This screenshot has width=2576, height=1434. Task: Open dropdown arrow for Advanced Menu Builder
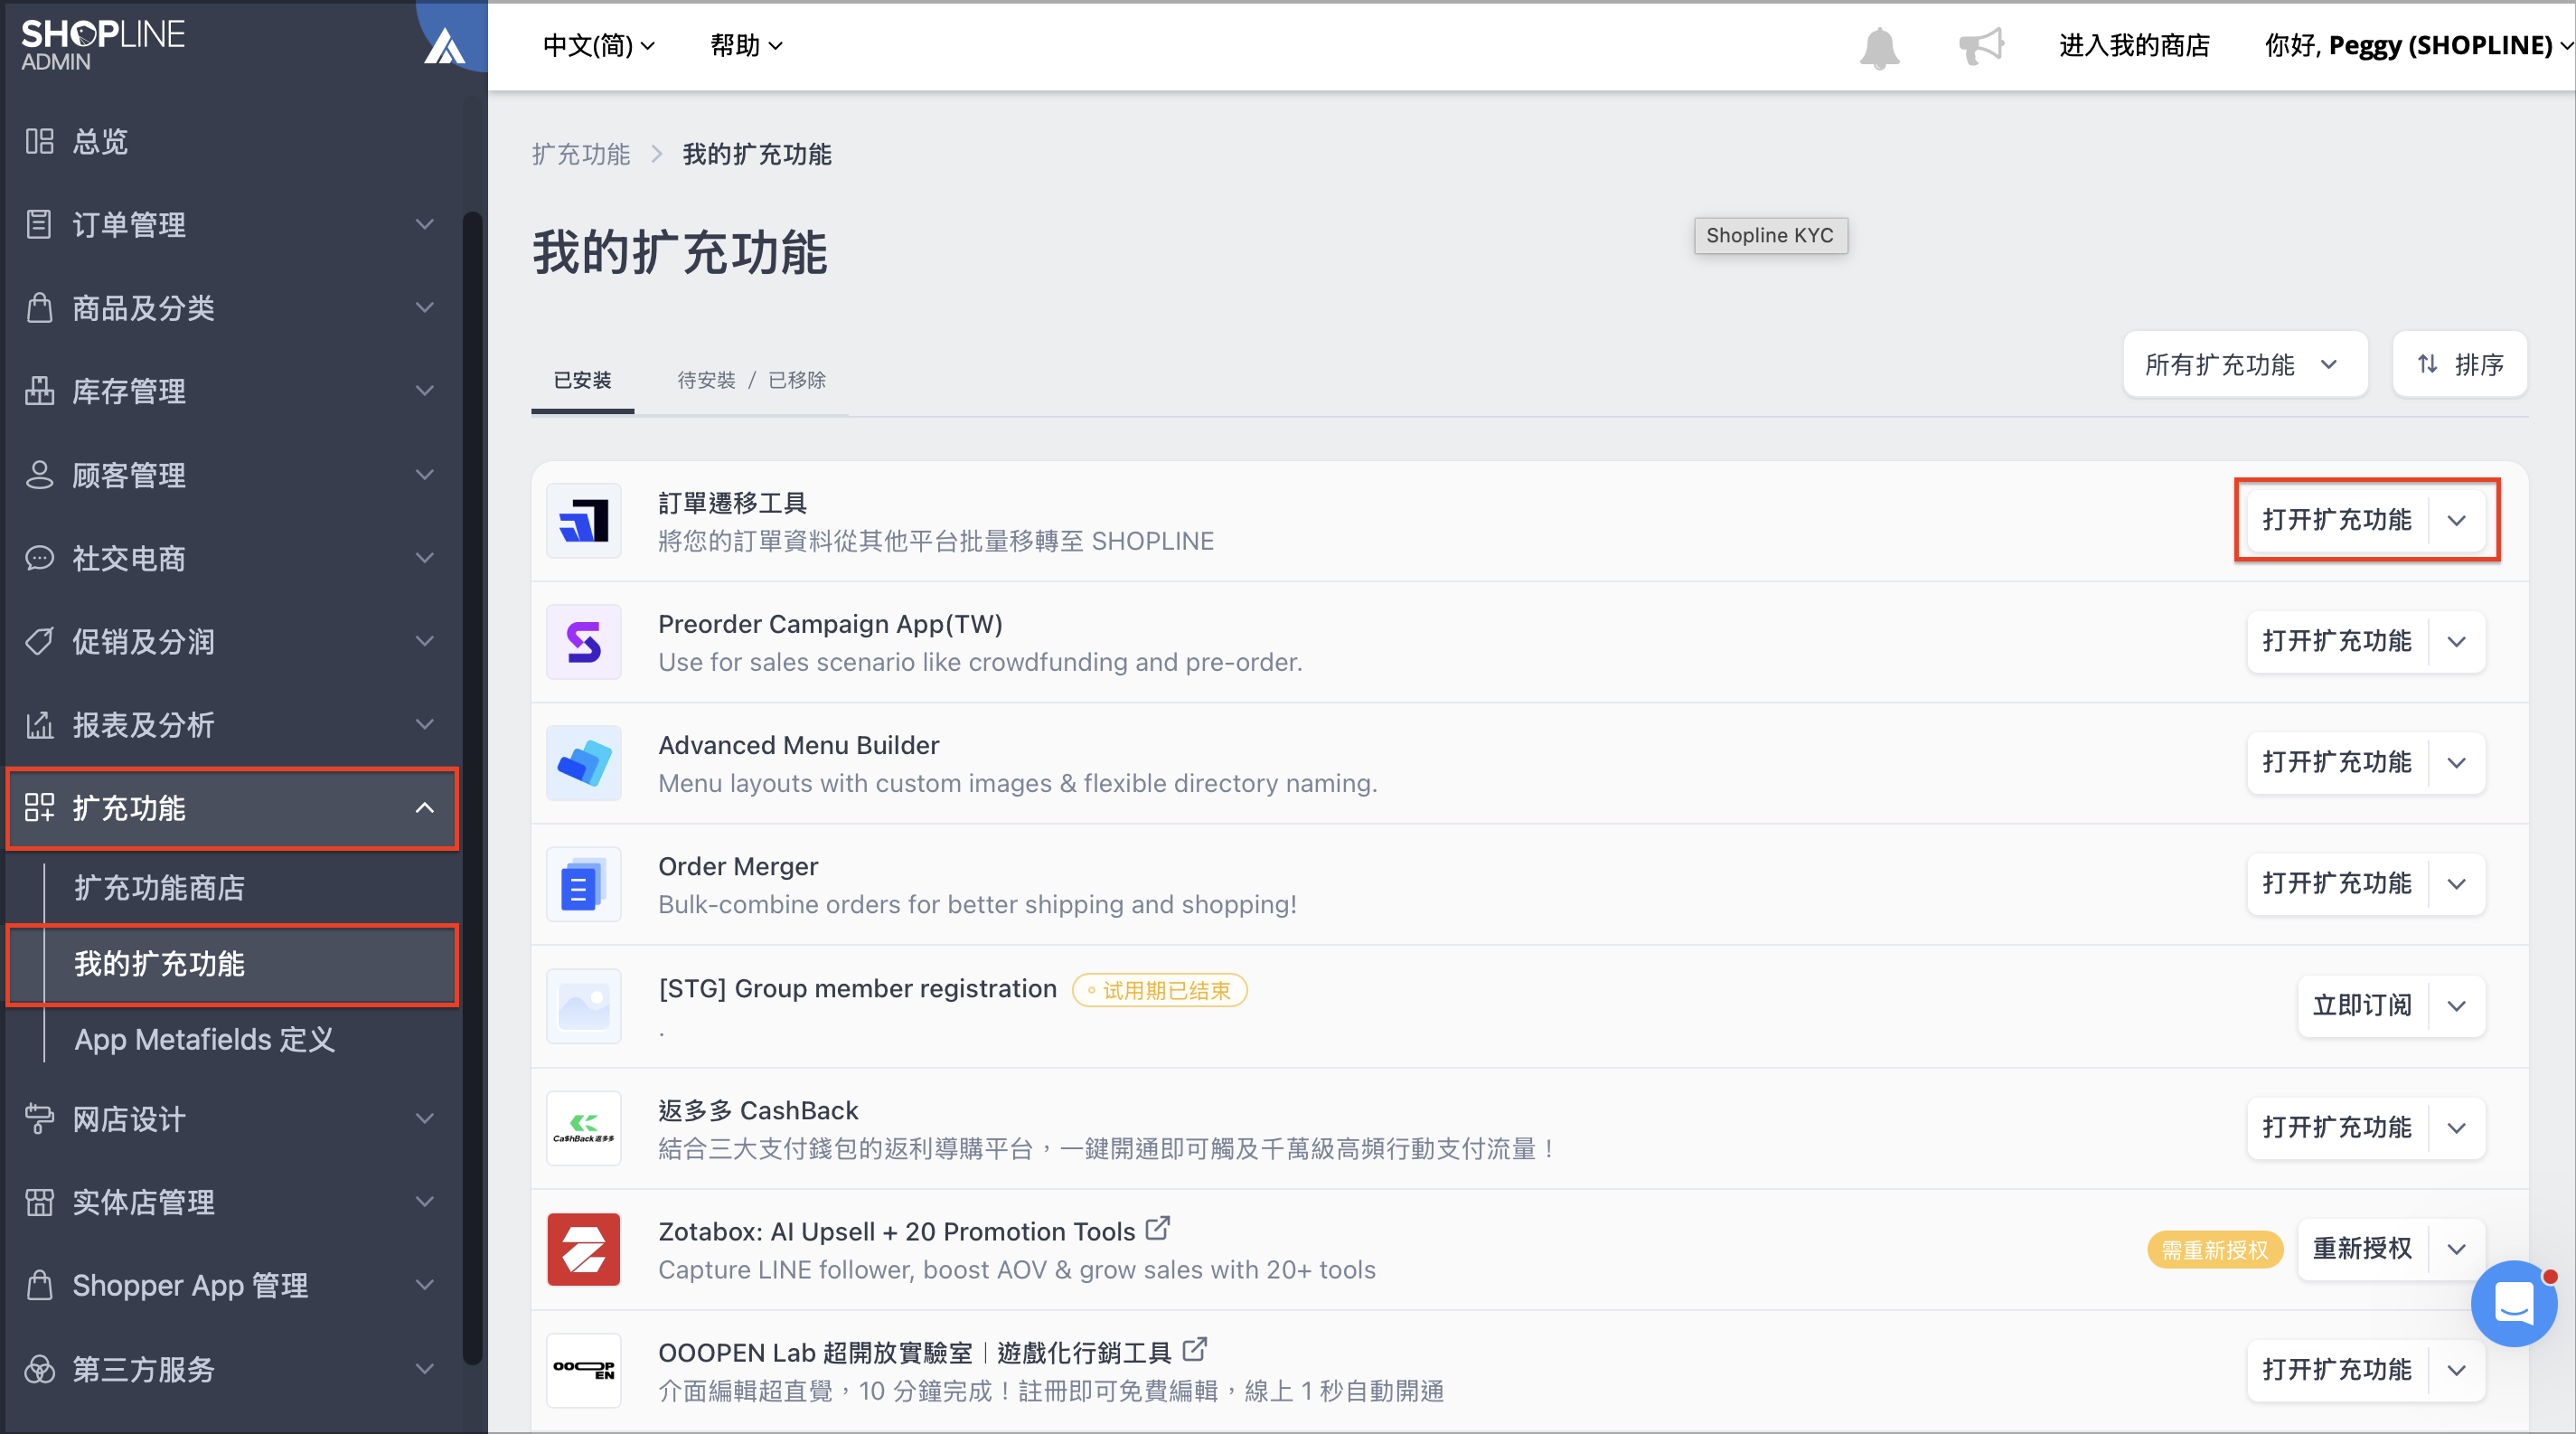coord(2457,762)
